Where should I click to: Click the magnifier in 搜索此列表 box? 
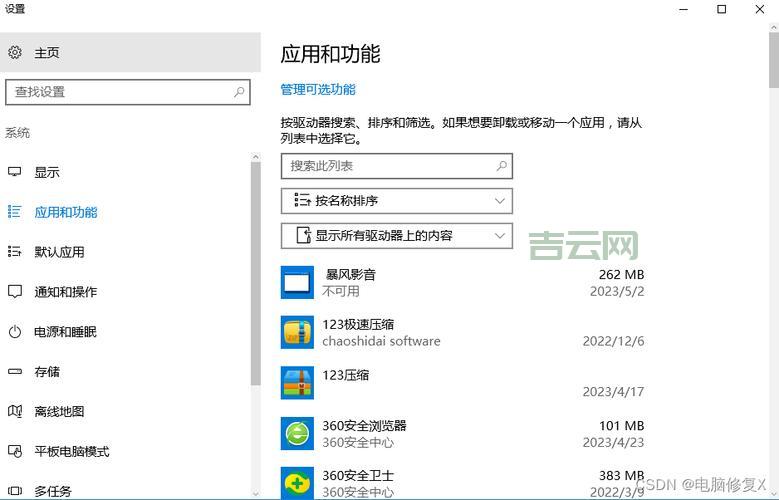[502, 166]
